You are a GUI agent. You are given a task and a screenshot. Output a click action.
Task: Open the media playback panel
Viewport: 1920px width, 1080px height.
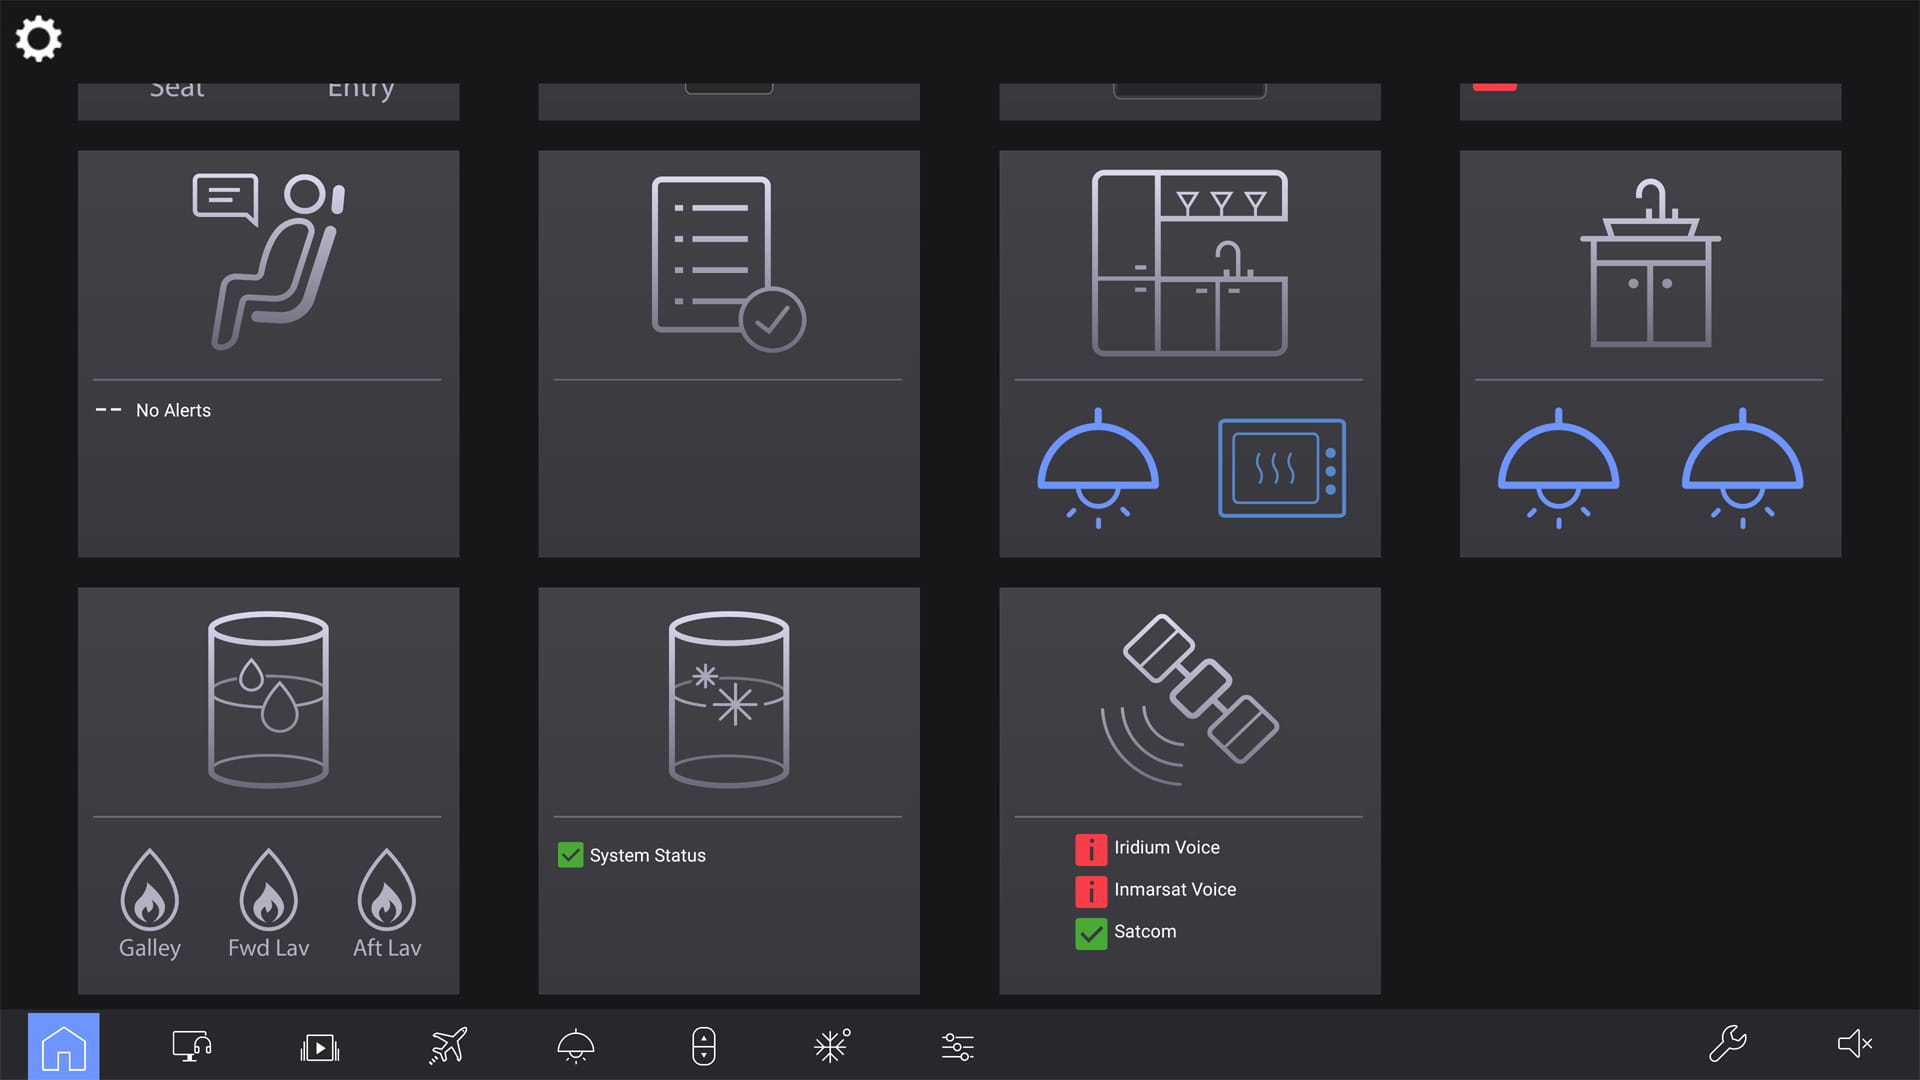click(x=318, y=1046)
